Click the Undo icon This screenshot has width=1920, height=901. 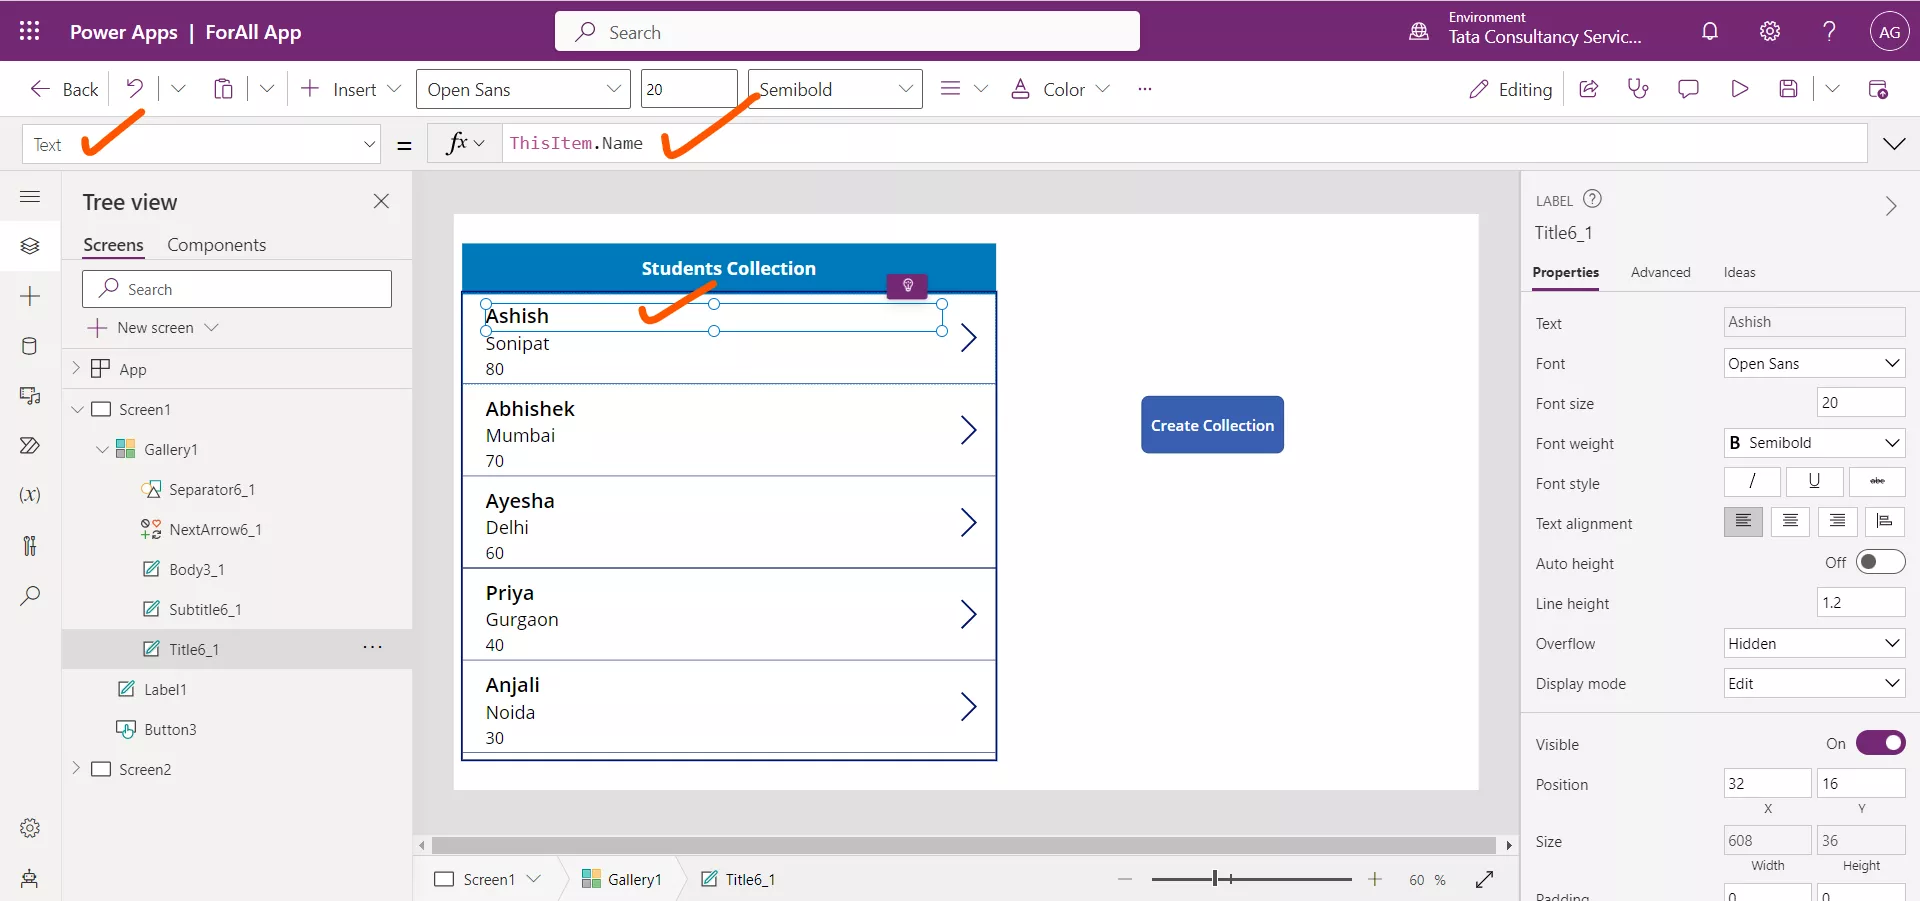134,89
